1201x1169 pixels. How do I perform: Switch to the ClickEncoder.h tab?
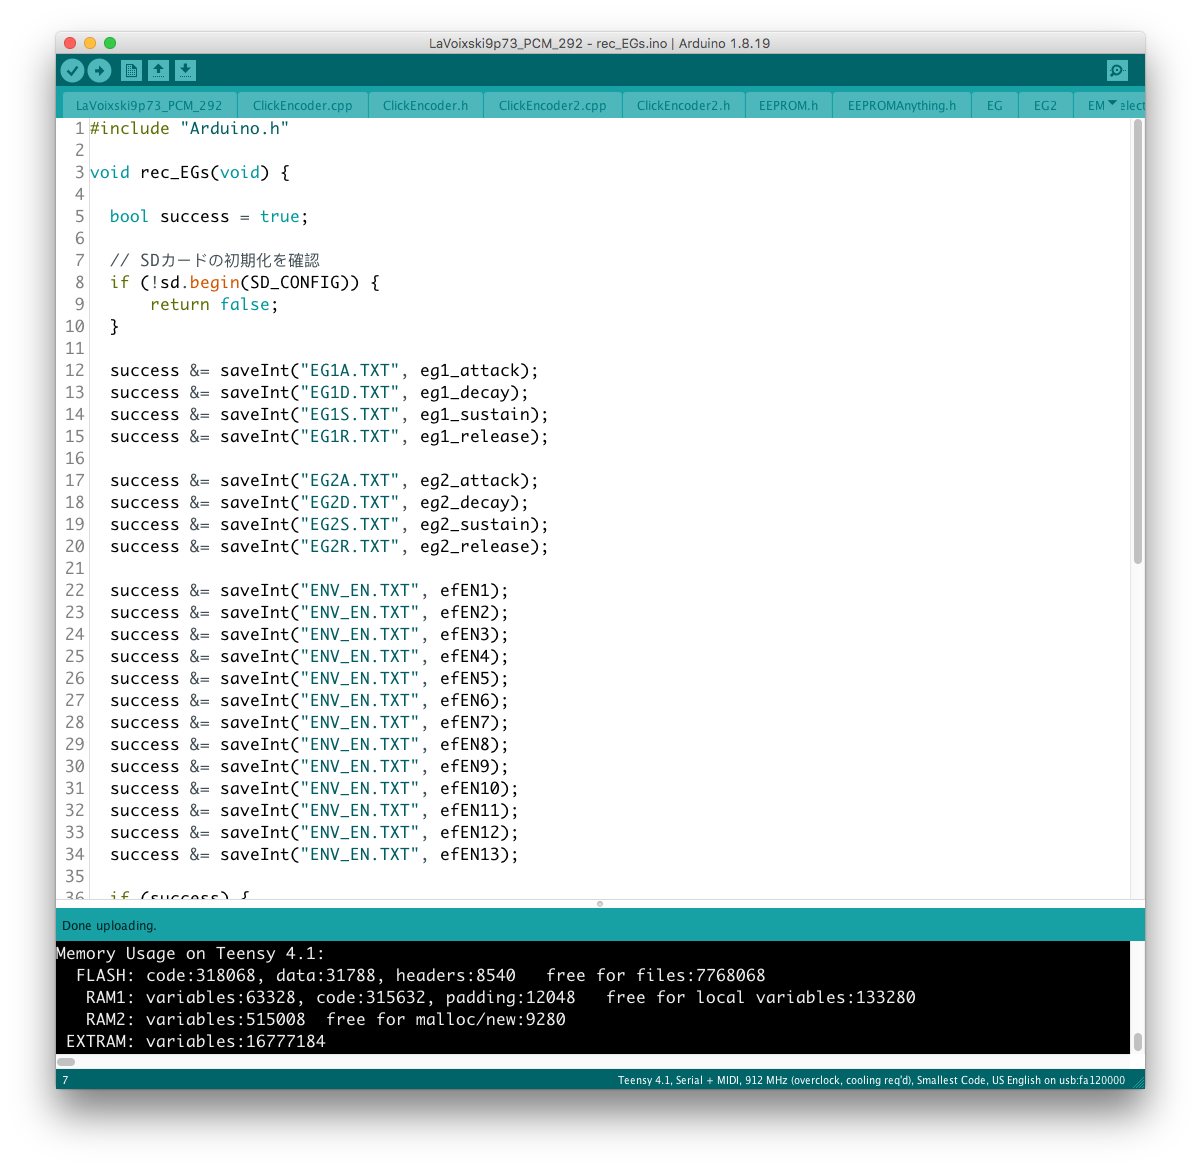pyautogui.click(x=425, y=105)
